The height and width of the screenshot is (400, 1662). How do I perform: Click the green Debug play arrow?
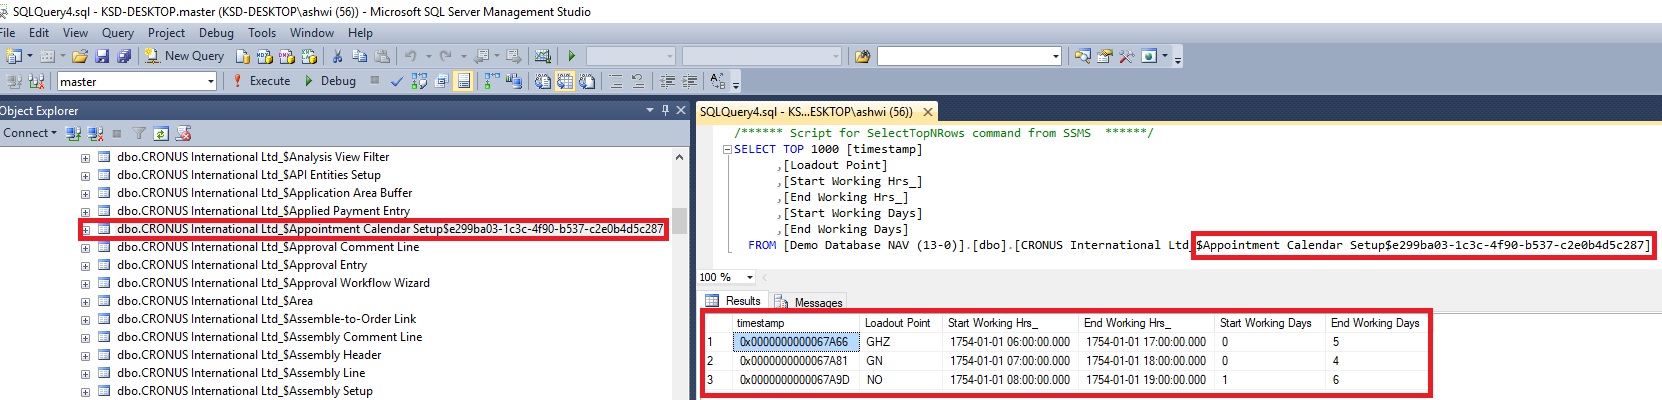pos(309,81)
